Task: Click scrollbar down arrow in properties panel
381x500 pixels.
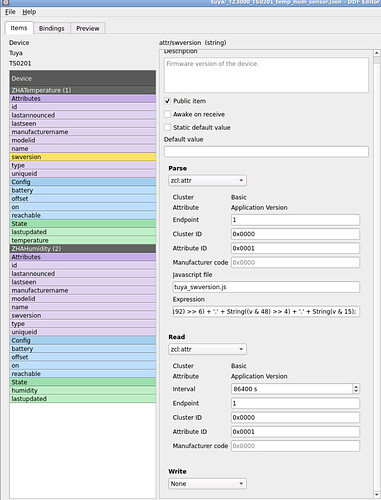Action: click(377, 495)
